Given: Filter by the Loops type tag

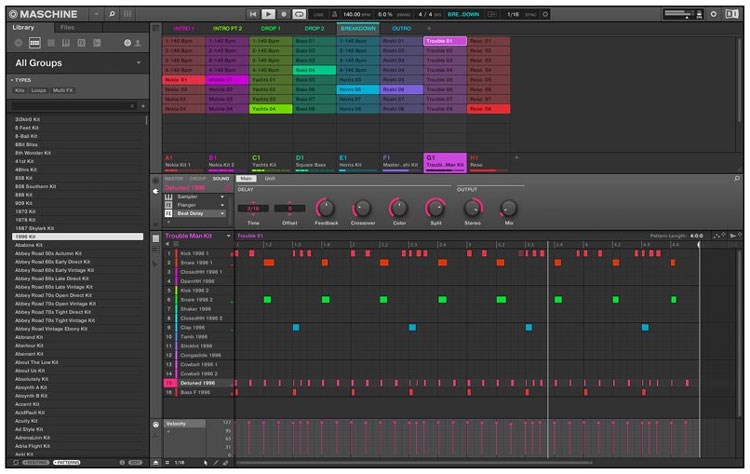Looking at the screenshot, I should (38, 90).
